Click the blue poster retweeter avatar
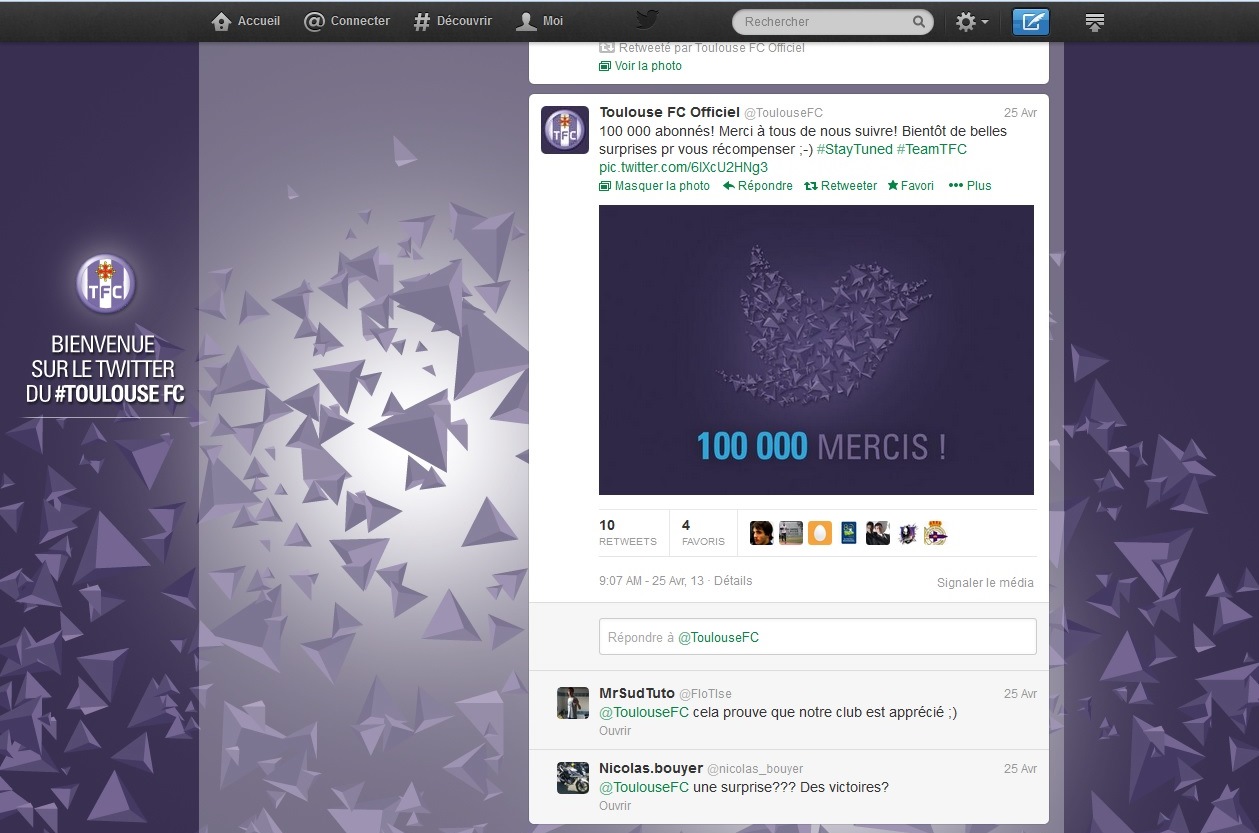The height and width of the screenshot is (833, 1259). click(849, 533)
